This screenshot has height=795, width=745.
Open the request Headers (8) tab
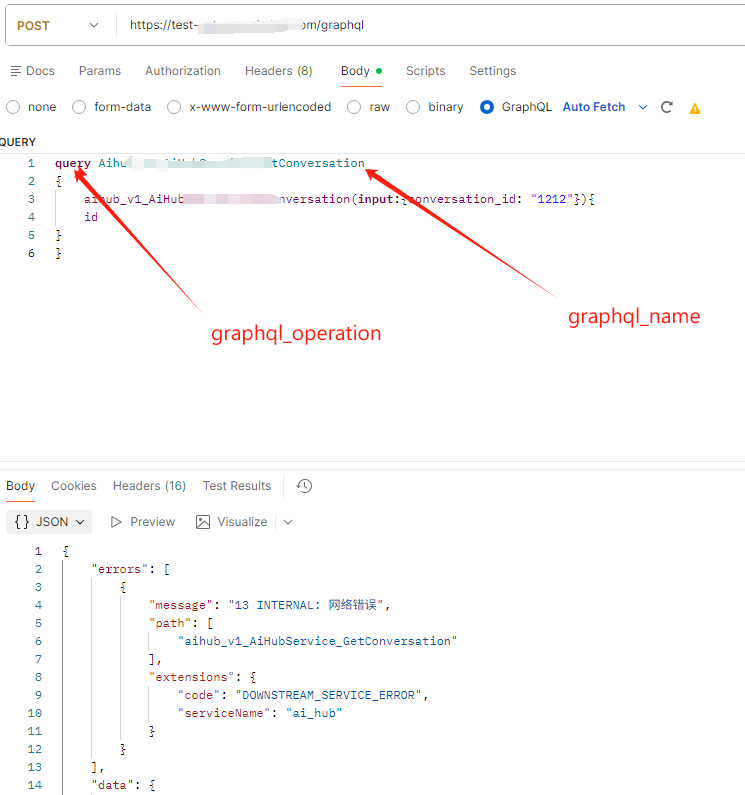[278, 71]
